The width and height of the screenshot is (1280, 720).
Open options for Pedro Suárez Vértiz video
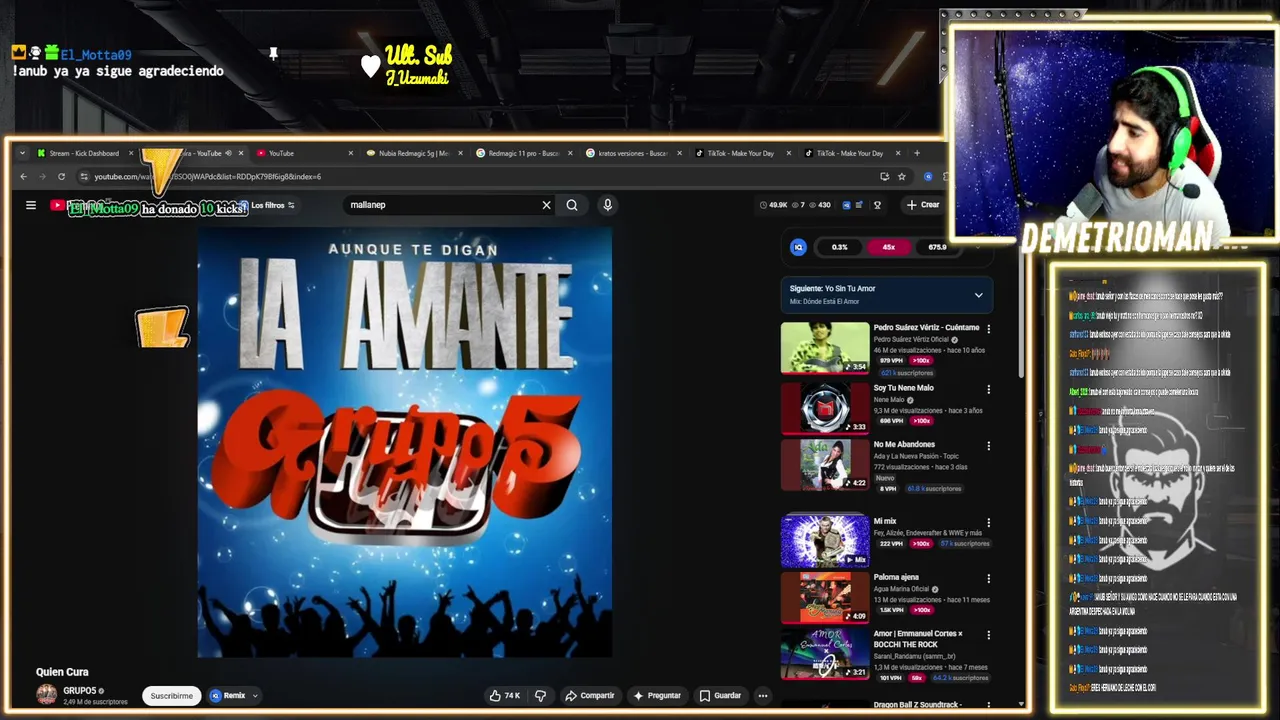989,329
